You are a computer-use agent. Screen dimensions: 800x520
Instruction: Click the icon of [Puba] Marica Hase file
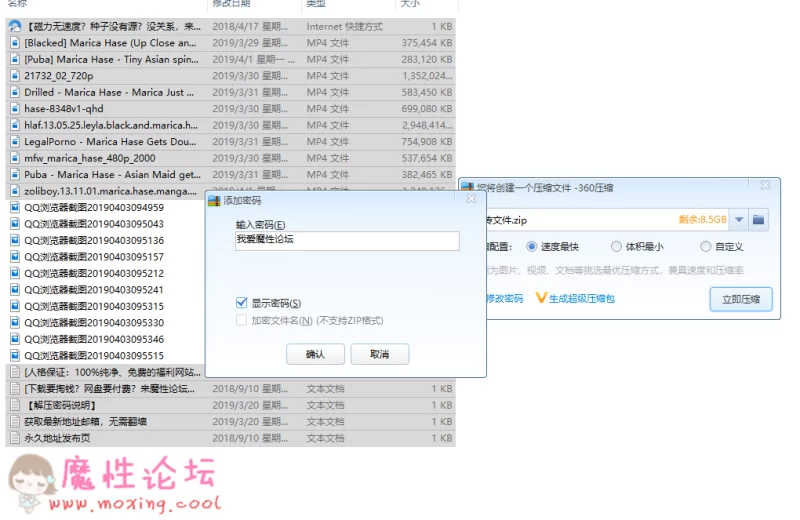[x=15, y=59]
